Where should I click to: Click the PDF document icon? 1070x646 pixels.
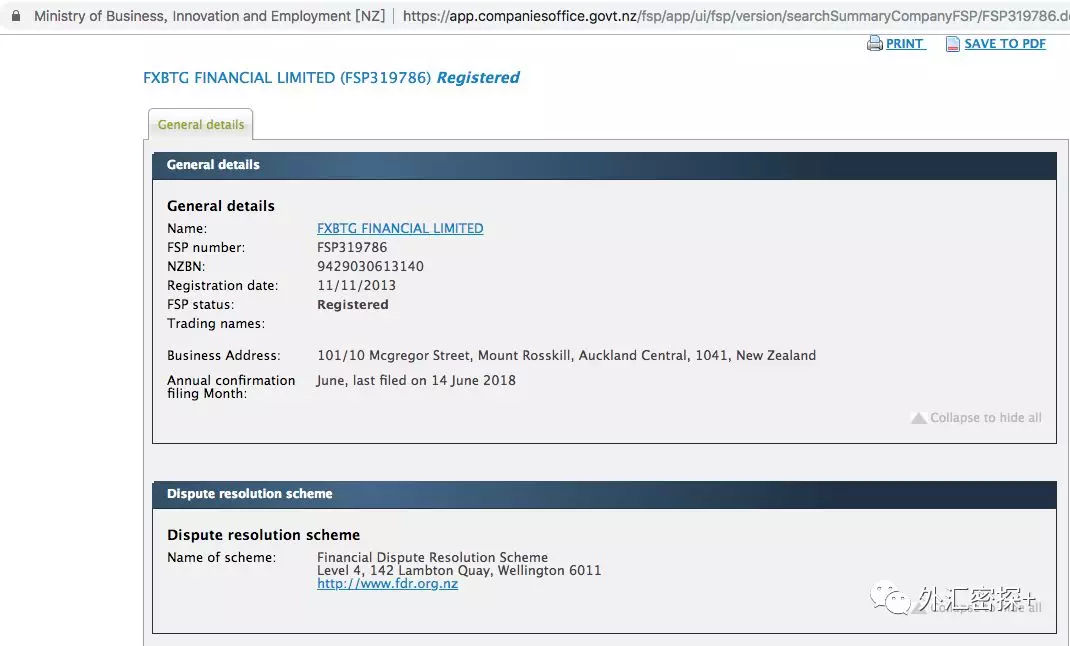pos(952,44)
